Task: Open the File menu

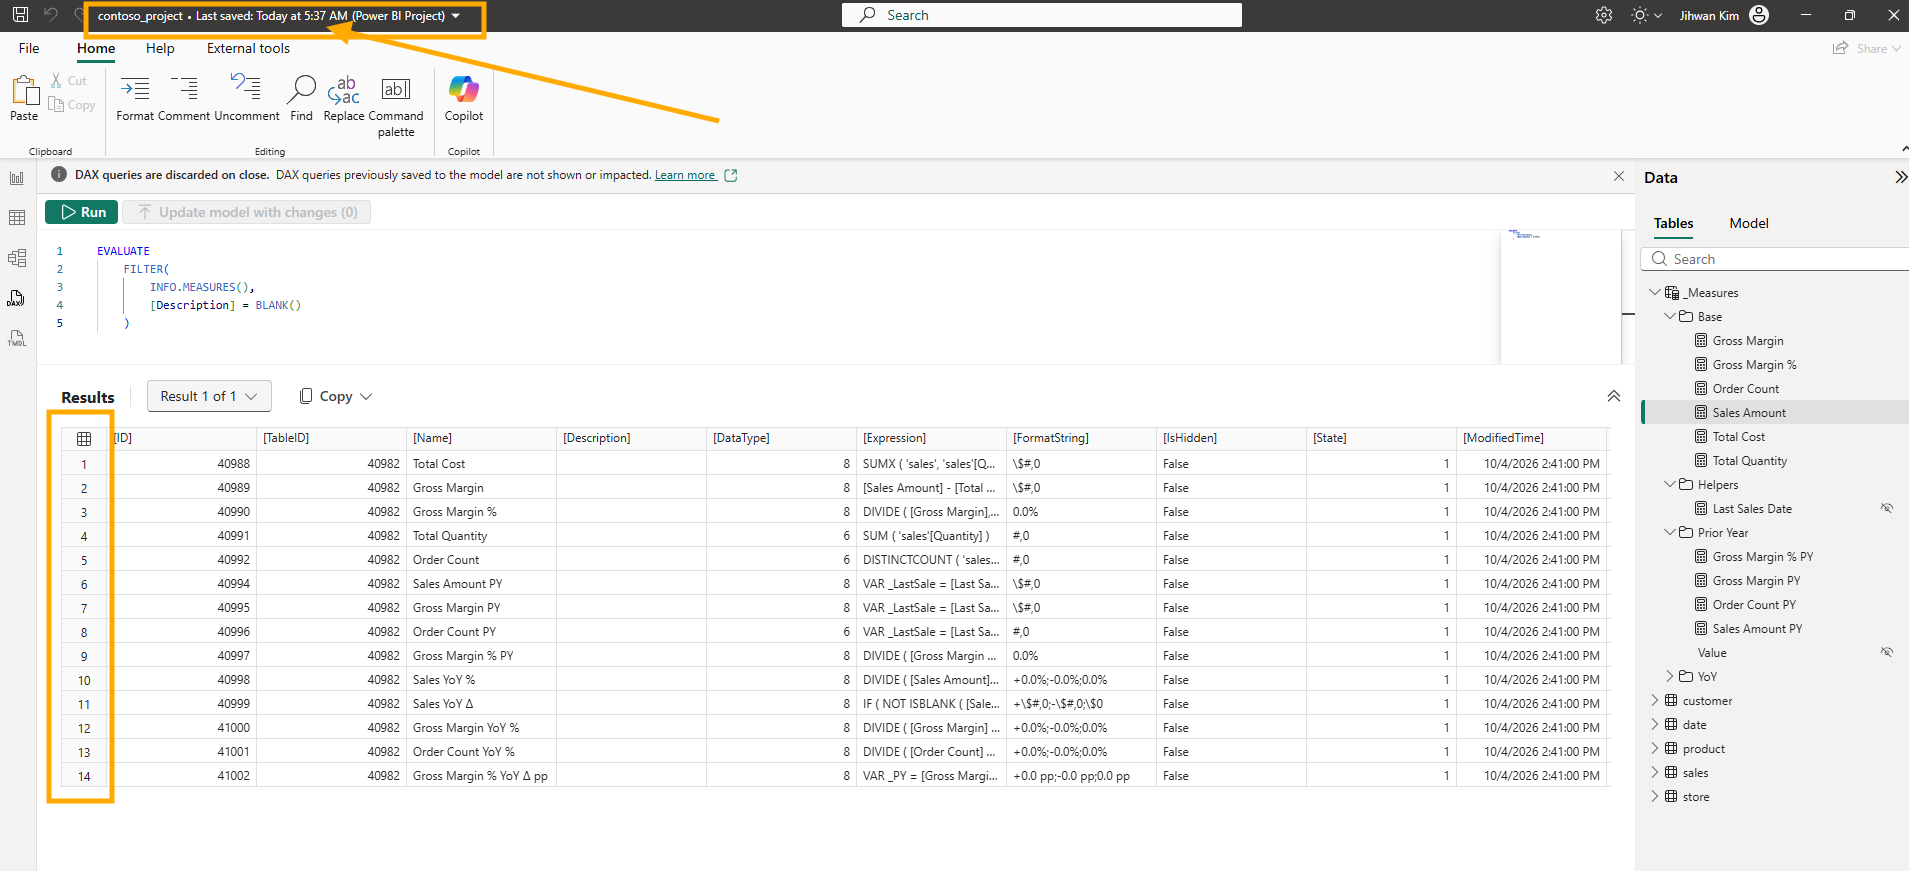Action: [29, 48]
